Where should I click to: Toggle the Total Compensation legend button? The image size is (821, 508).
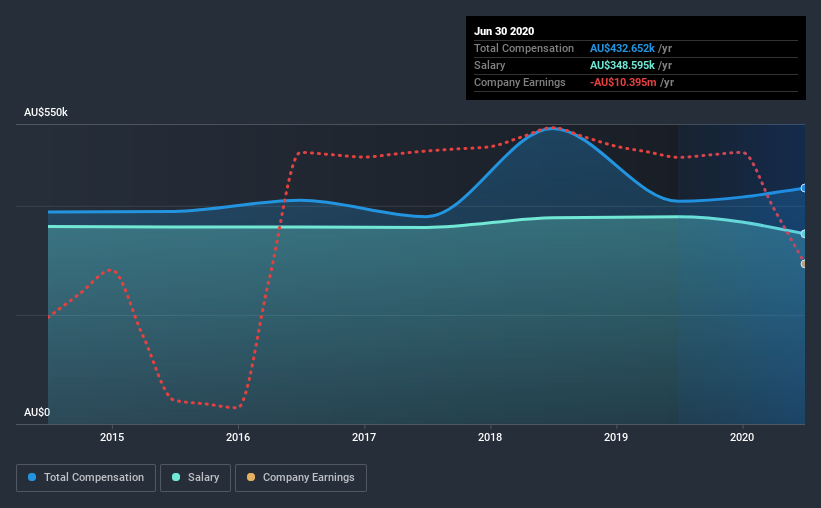click(86, 478)
